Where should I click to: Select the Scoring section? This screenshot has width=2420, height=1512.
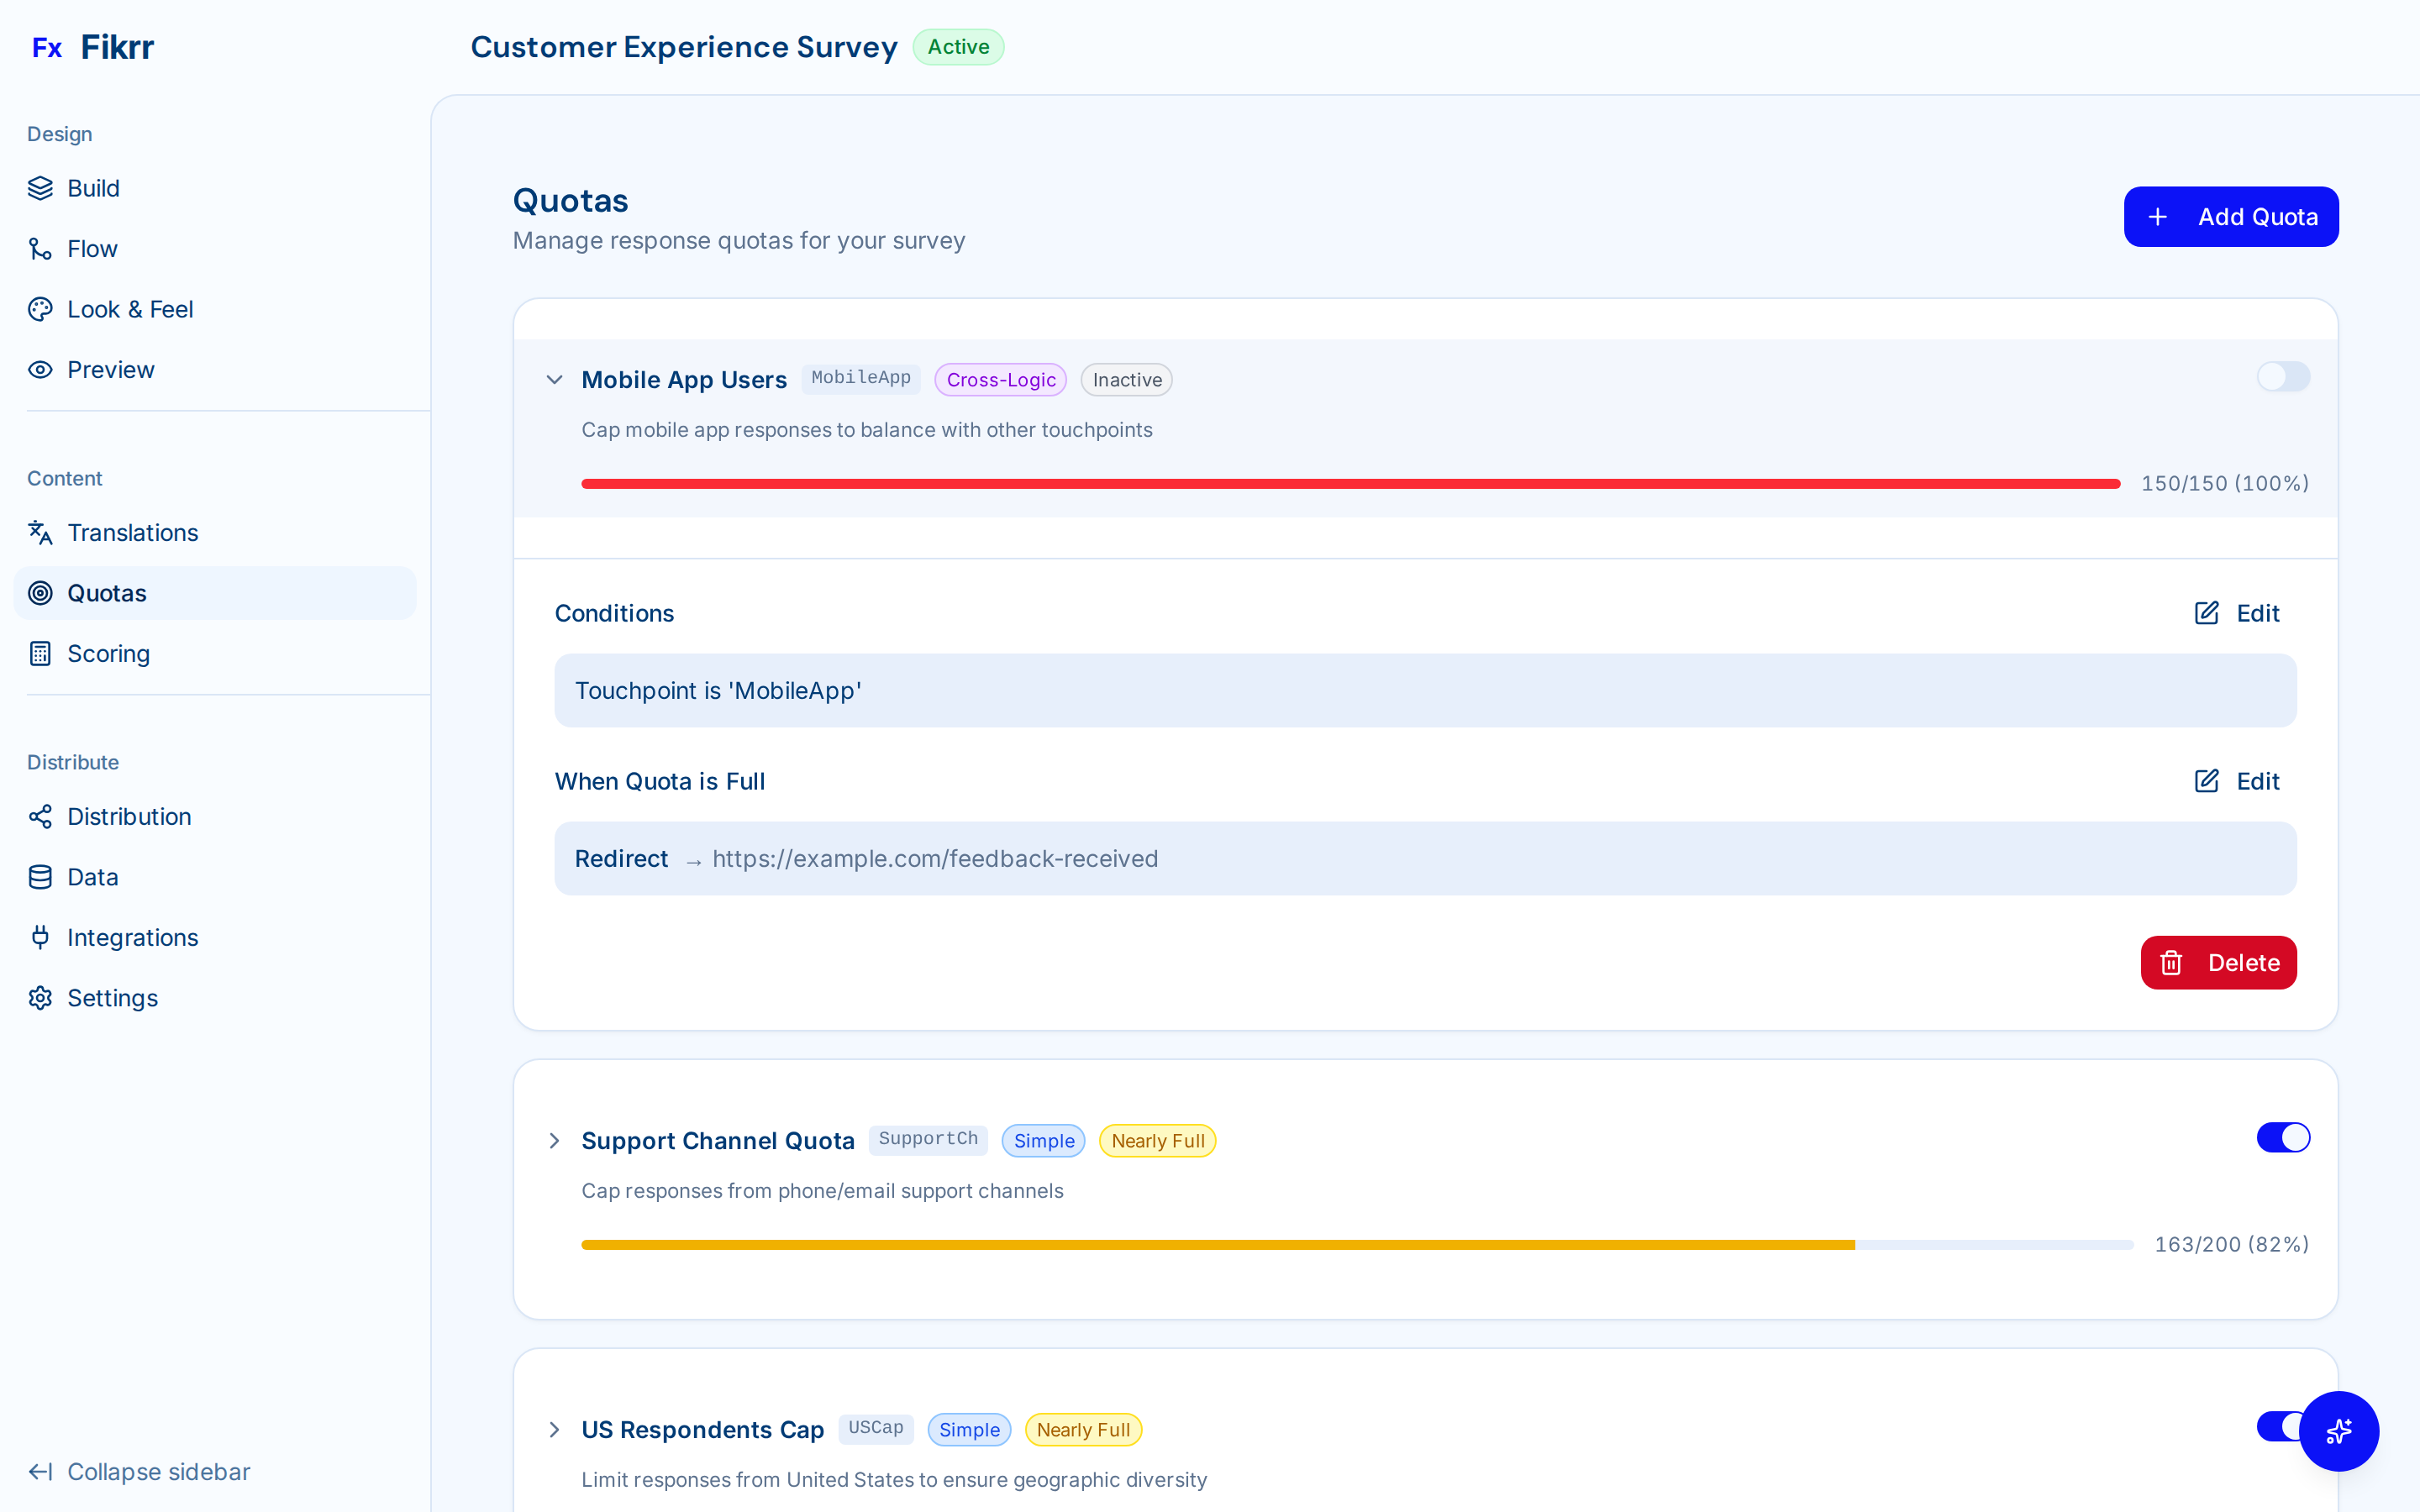click(107, 653)
